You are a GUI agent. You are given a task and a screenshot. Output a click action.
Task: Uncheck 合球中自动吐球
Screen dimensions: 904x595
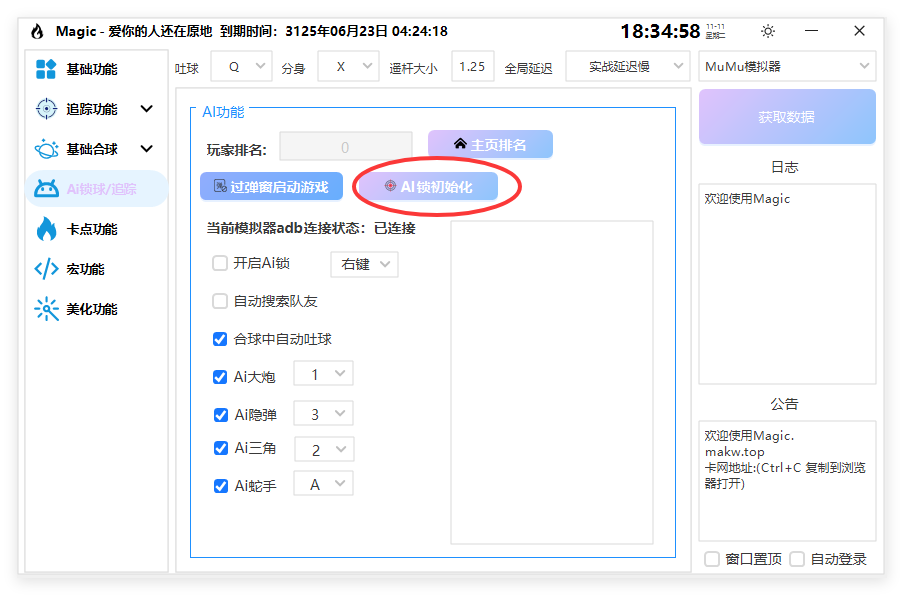pyautogui.click(x=219, y=339)
